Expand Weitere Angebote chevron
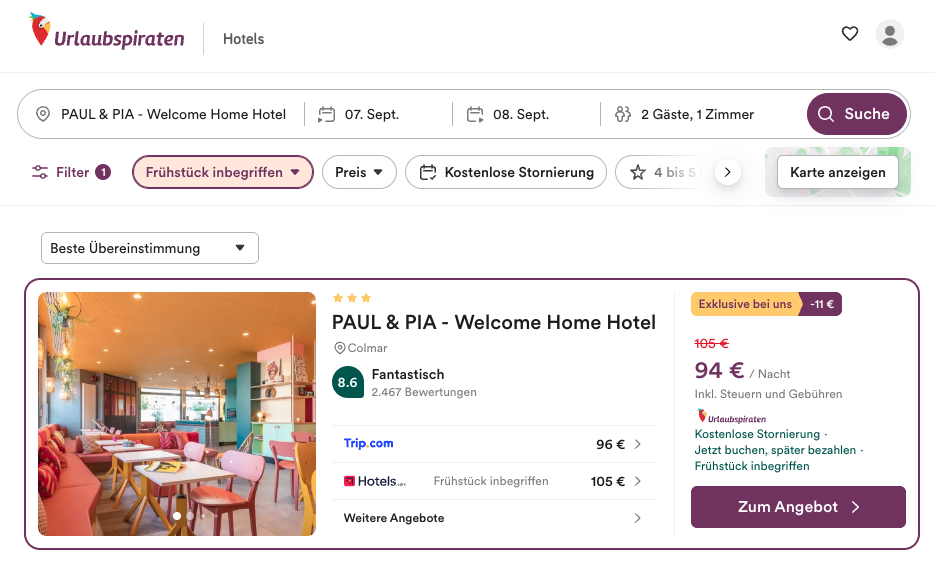Screen dimensions: 943x562 point(638,518)
